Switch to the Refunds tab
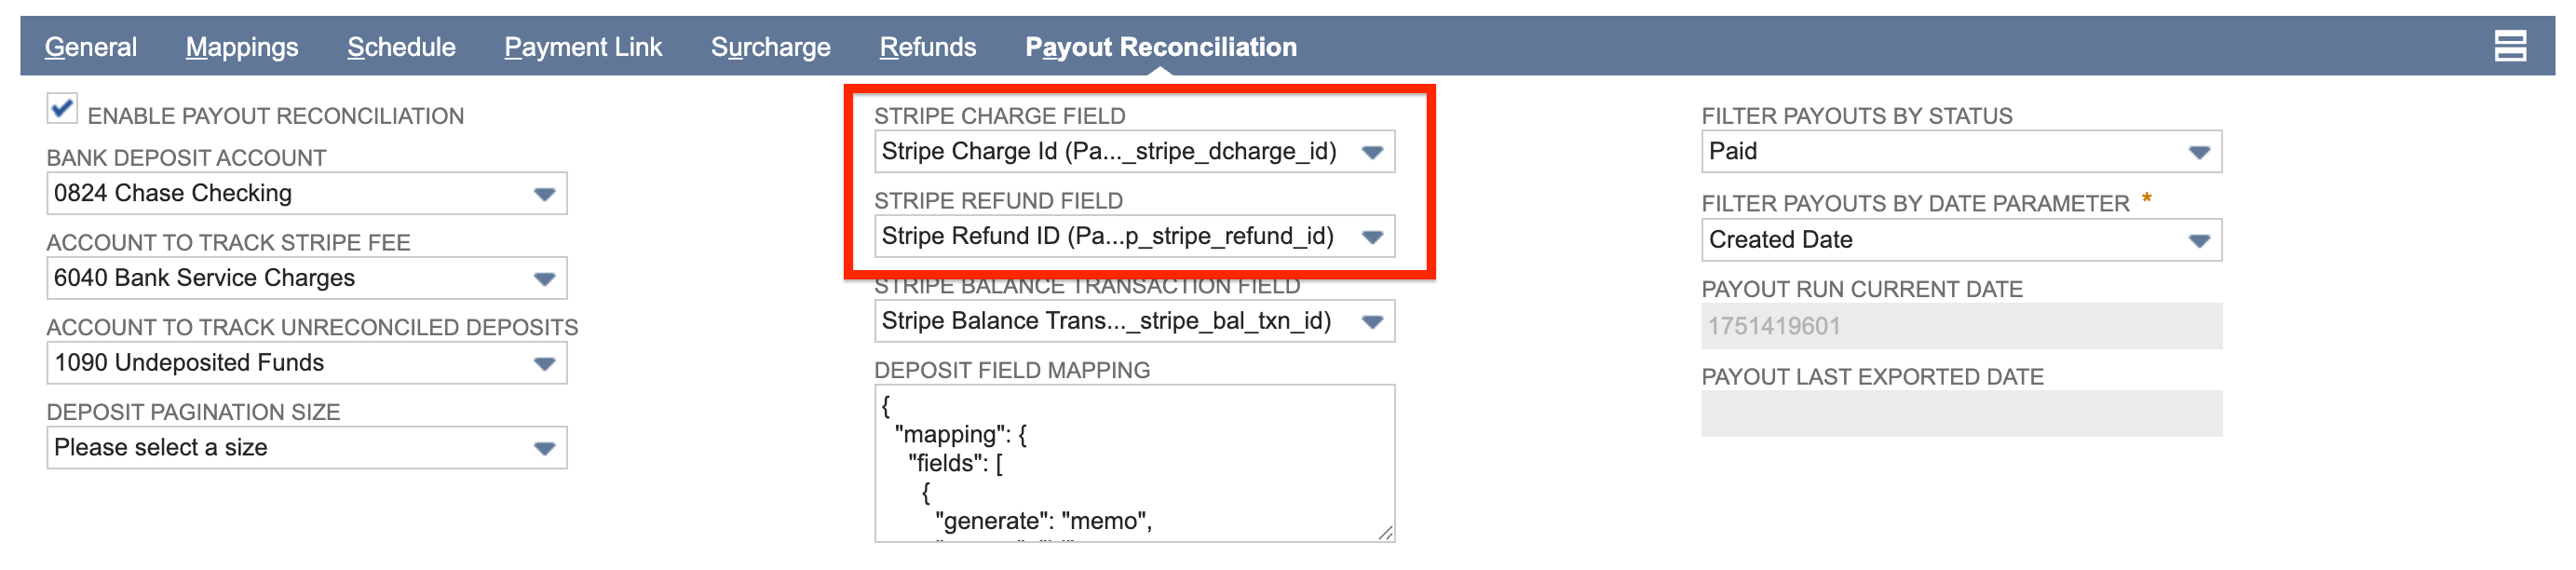This screenshot has width=2576, height=570. 927,46
